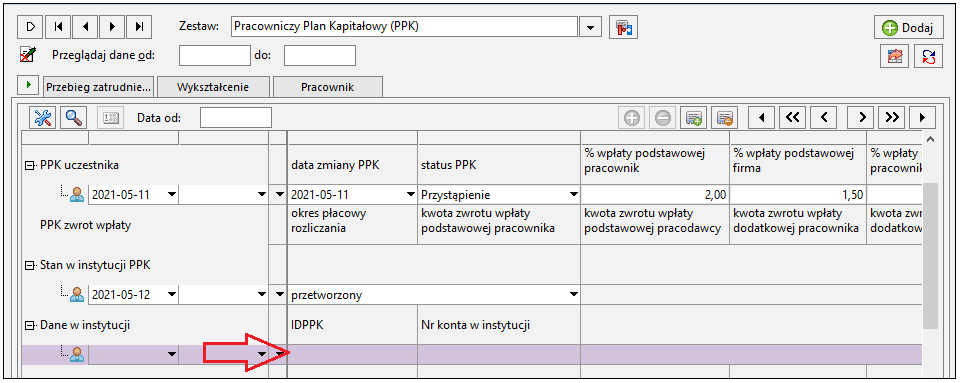Collapse the Dane w instytucji node
The image size is (960, 383).
(28, 325)
